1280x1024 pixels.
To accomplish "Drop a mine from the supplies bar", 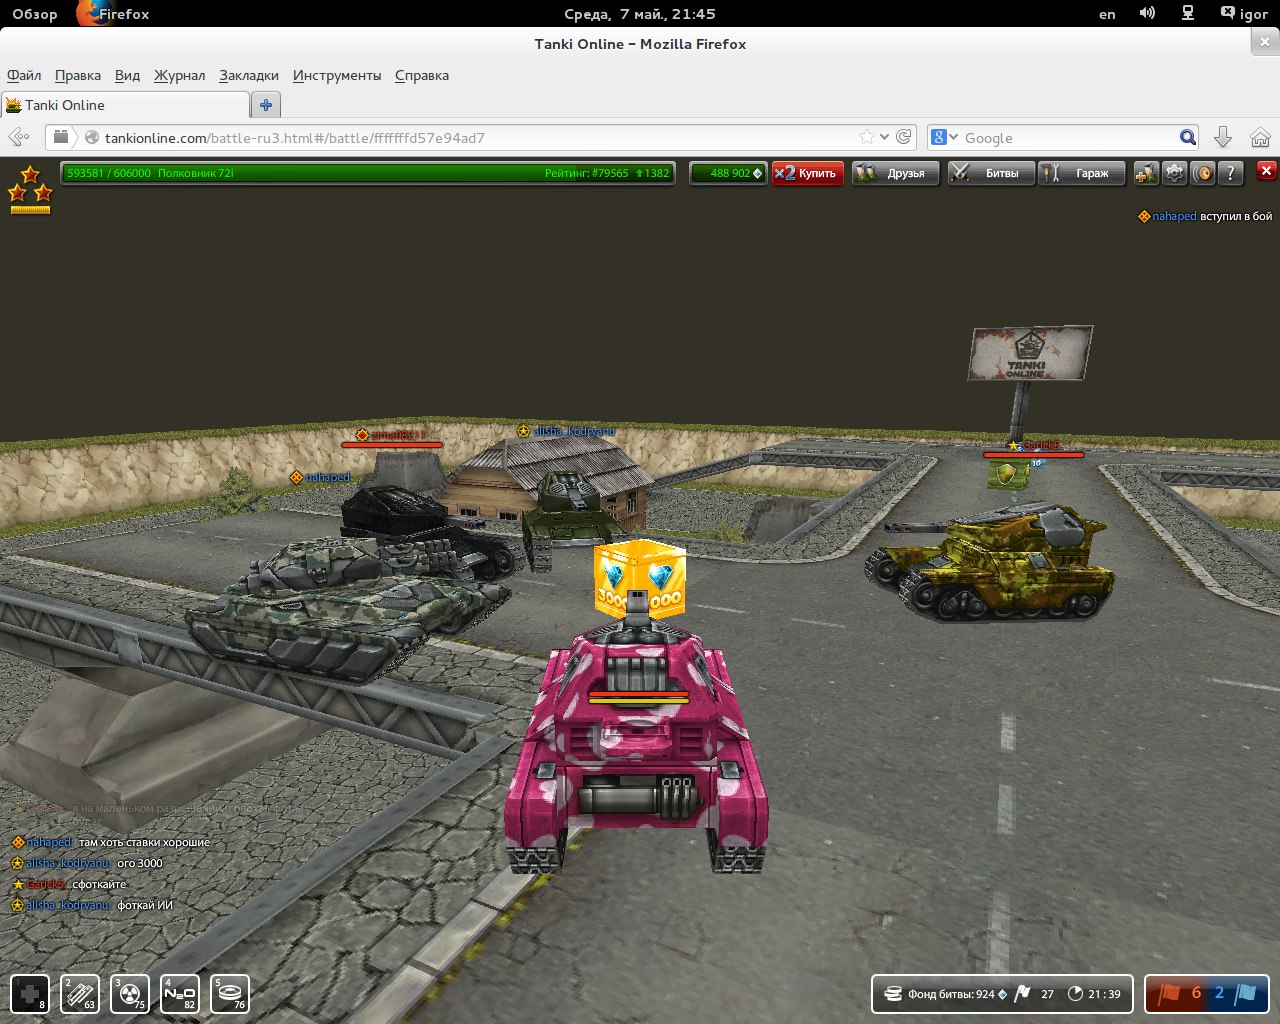I will (230, 993).
